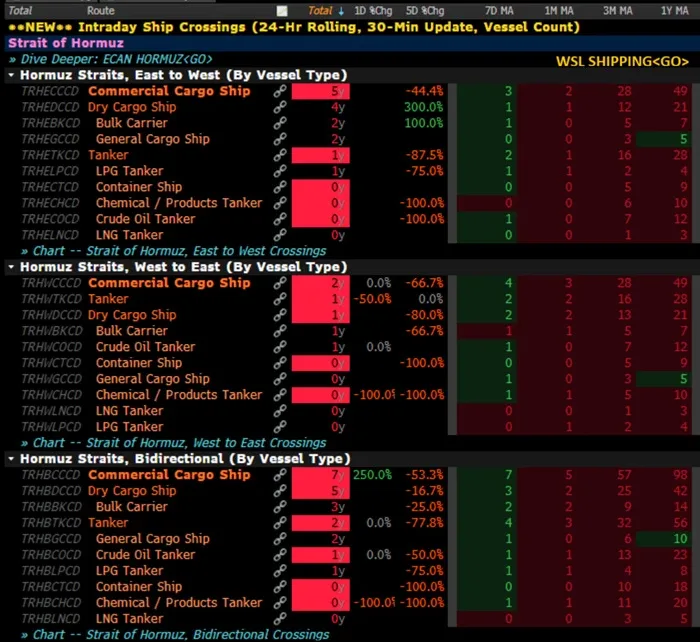Click red Total cell for East-to-West Tanker
Screen dimensions: 700x642
(319, 155)
